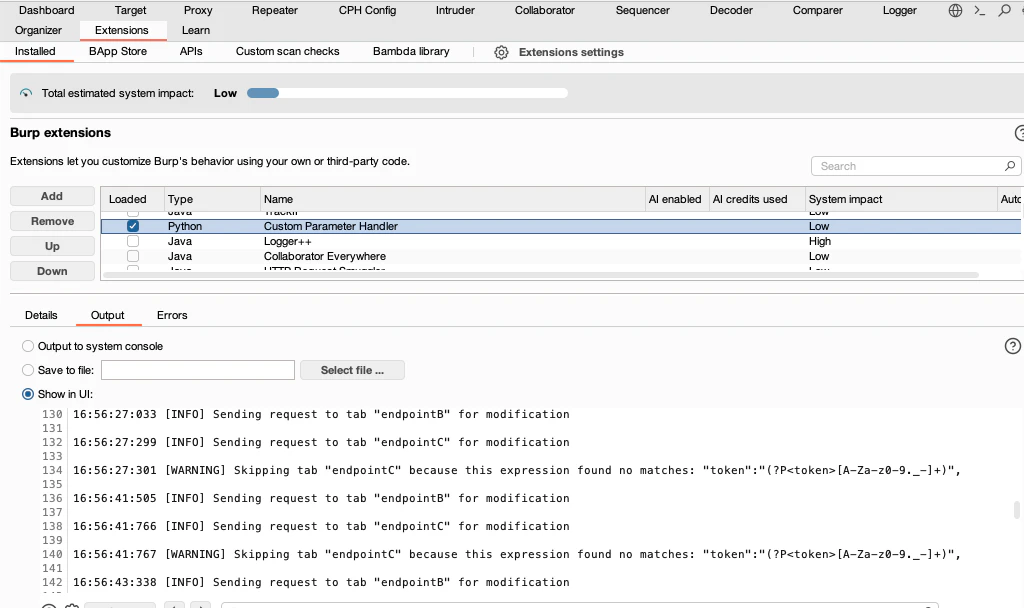Open the terminal prompt icon in the top bar
Image resolution: width=1024 pixels, height=608 pixels.
click(979, 10)
